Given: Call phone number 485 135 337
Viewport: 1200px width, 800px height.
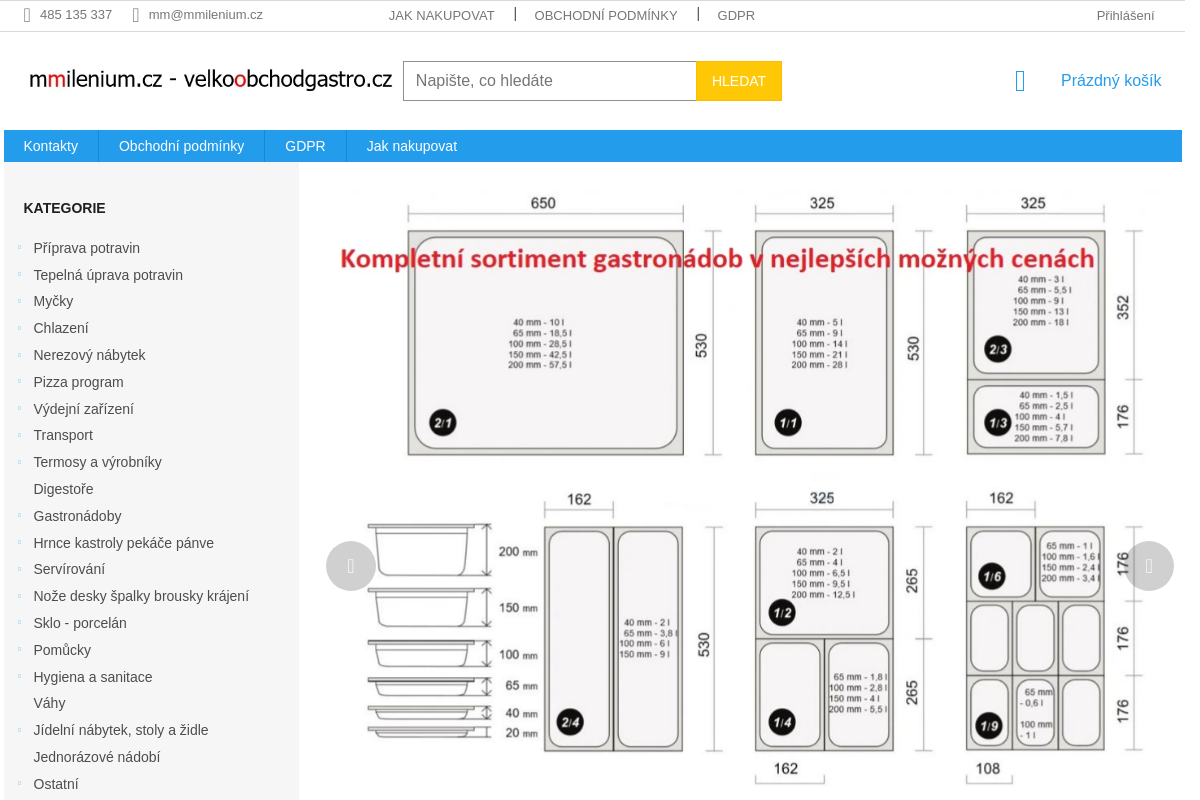Looking at the screenshot, I should (76, 15).
